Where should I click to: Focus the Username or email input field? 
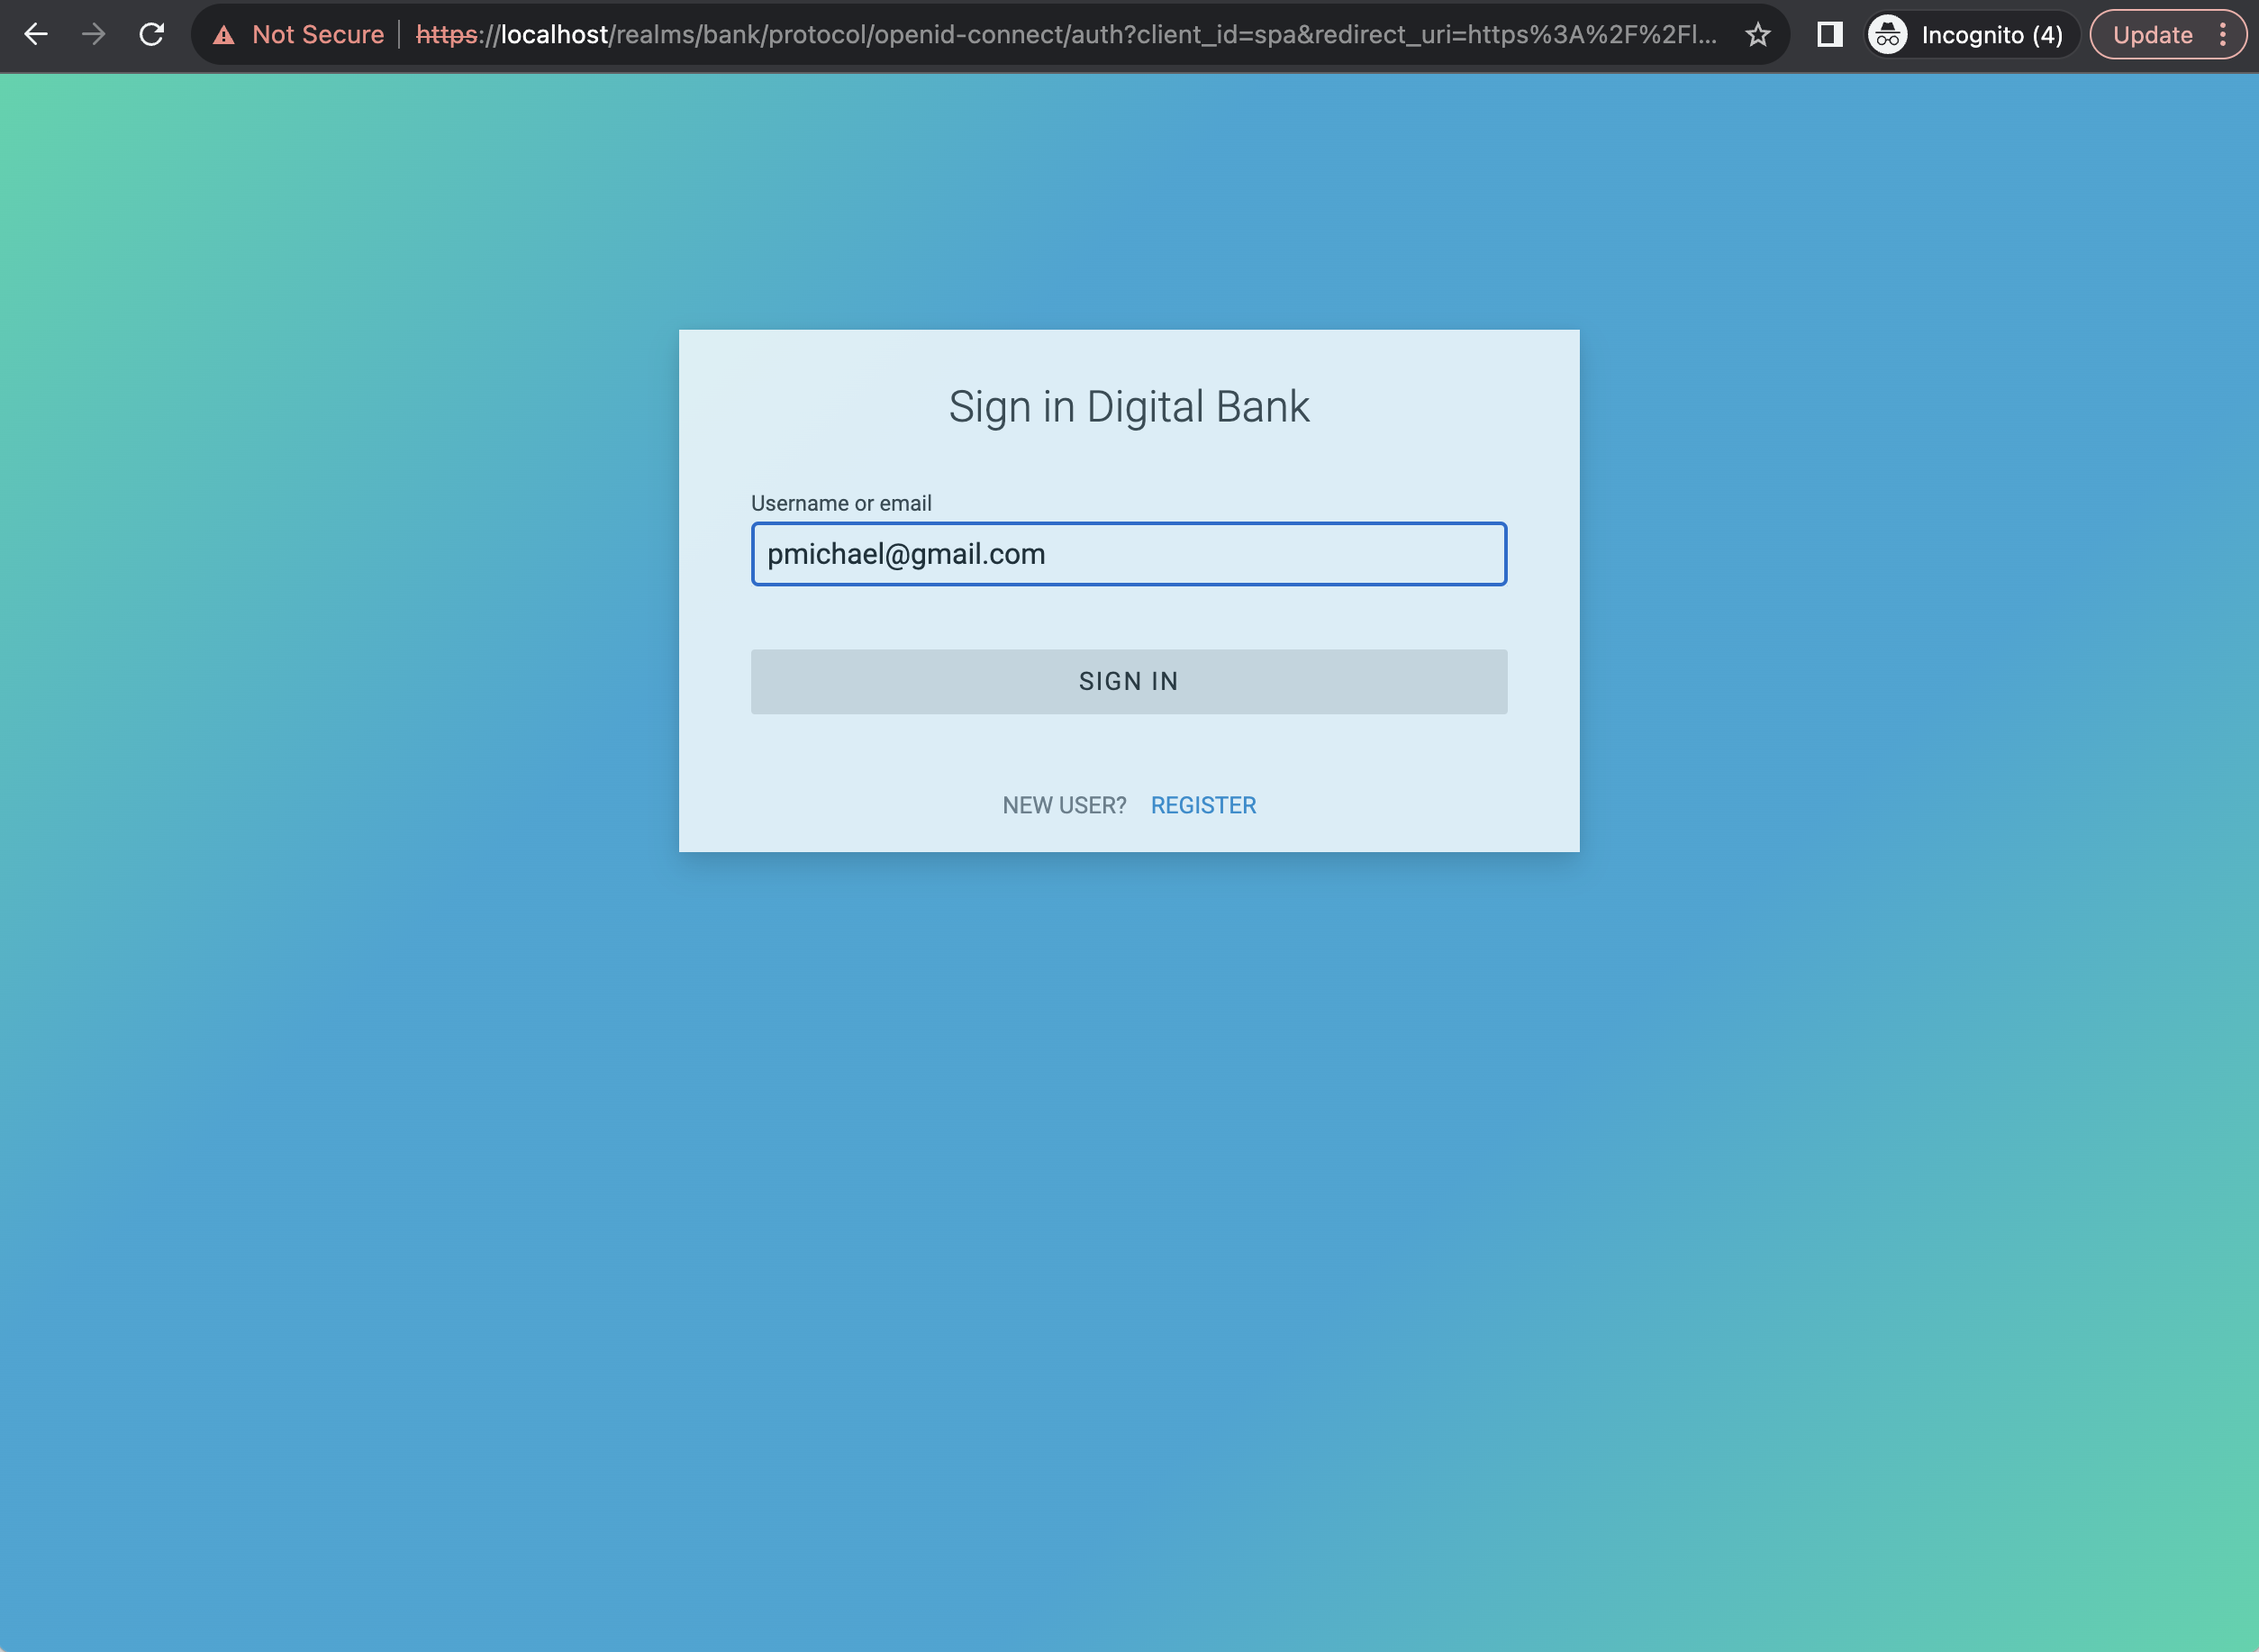tap(1128, 554)
